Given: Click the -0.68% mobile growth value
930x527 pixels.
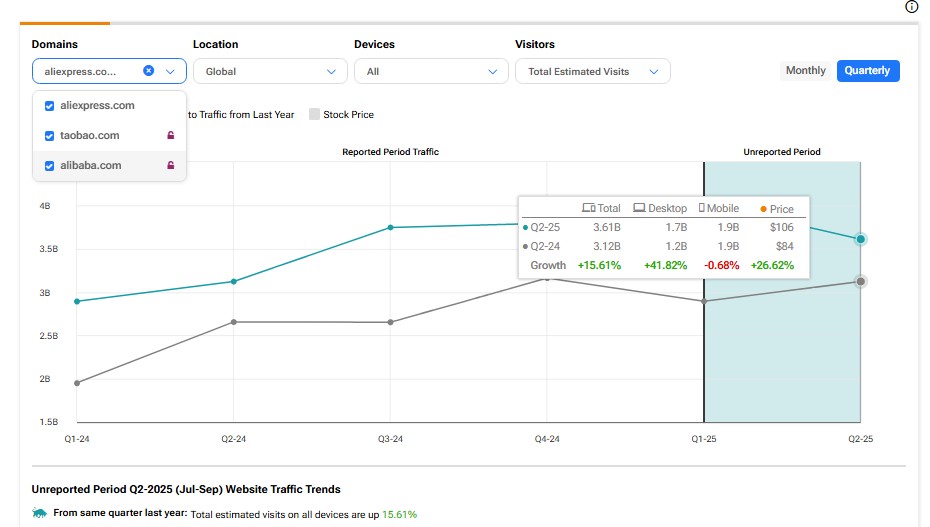Looking at the screenshot, I should click(x=721, y=265).
